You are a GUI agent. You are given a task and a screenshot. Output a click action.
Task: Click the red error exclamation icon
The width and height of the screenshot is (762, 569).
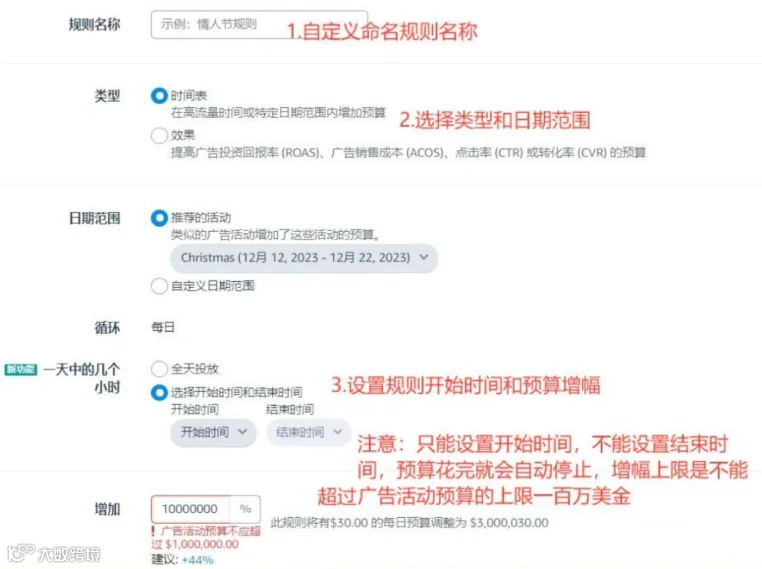click(x=154, y=531)
